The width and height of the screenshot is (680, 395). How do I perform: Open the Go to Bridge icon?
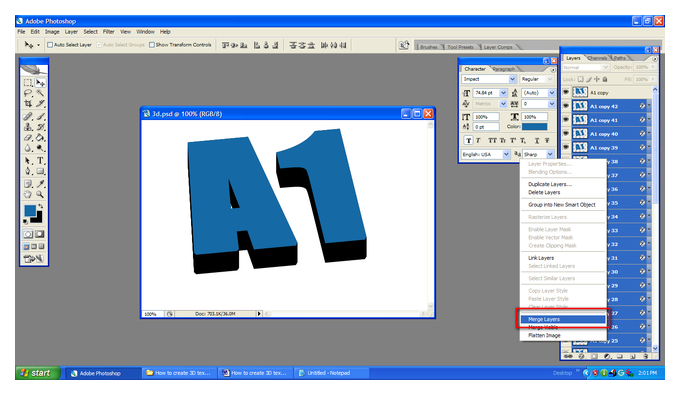tap(404, 45)
